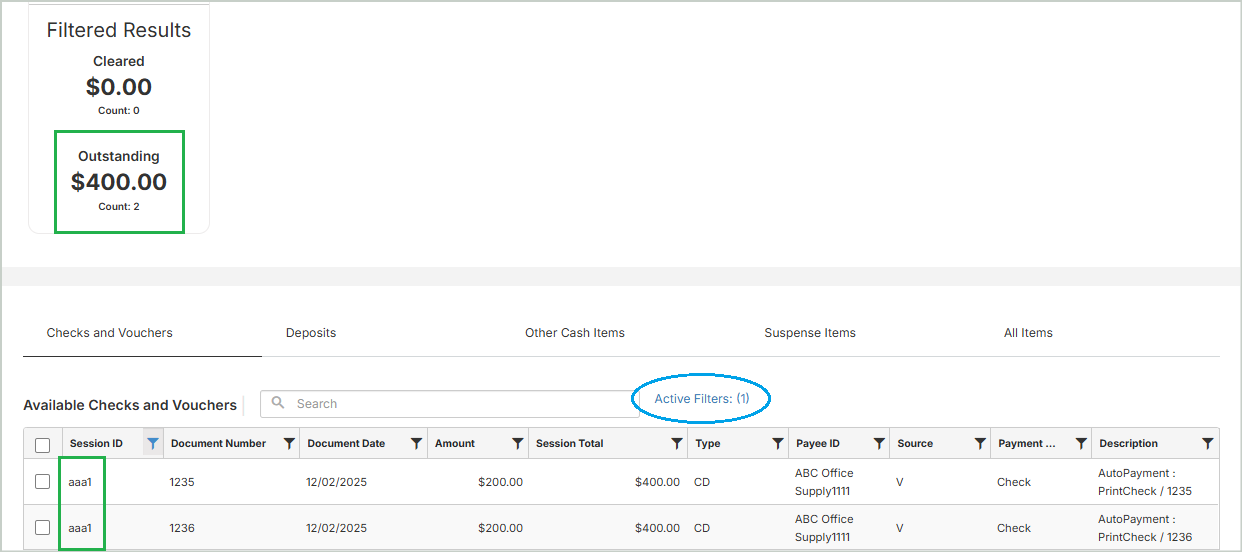Open the Amount column filter icon
The height and width of the screenshot is (552, 1242).
pos(517,444)
